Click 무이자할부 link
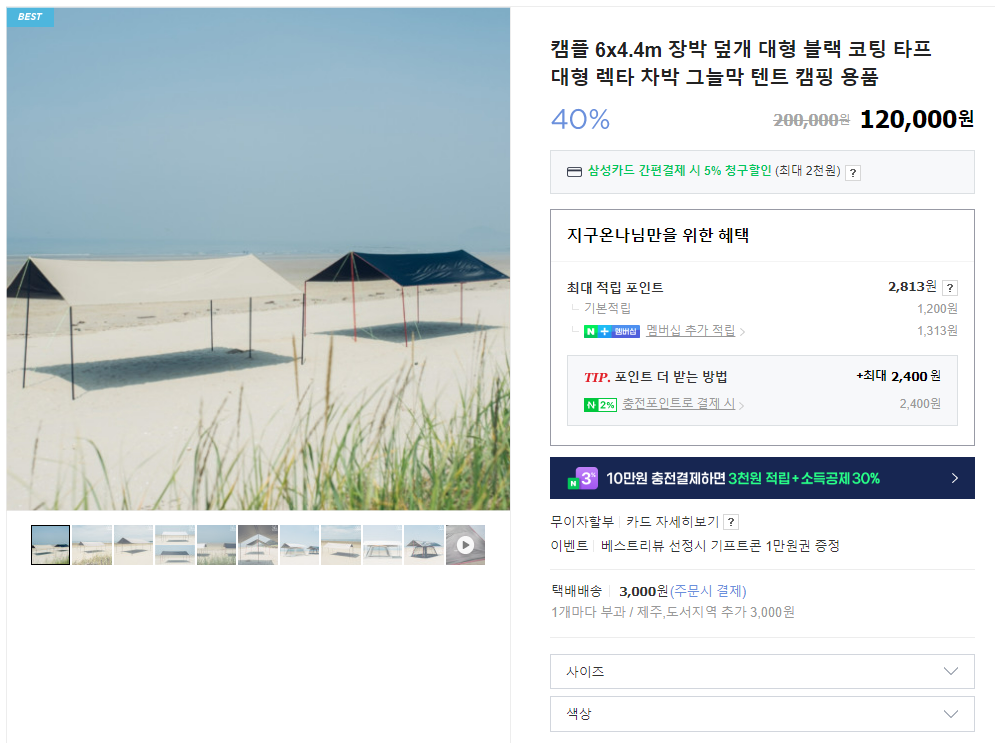 [582, 522]
